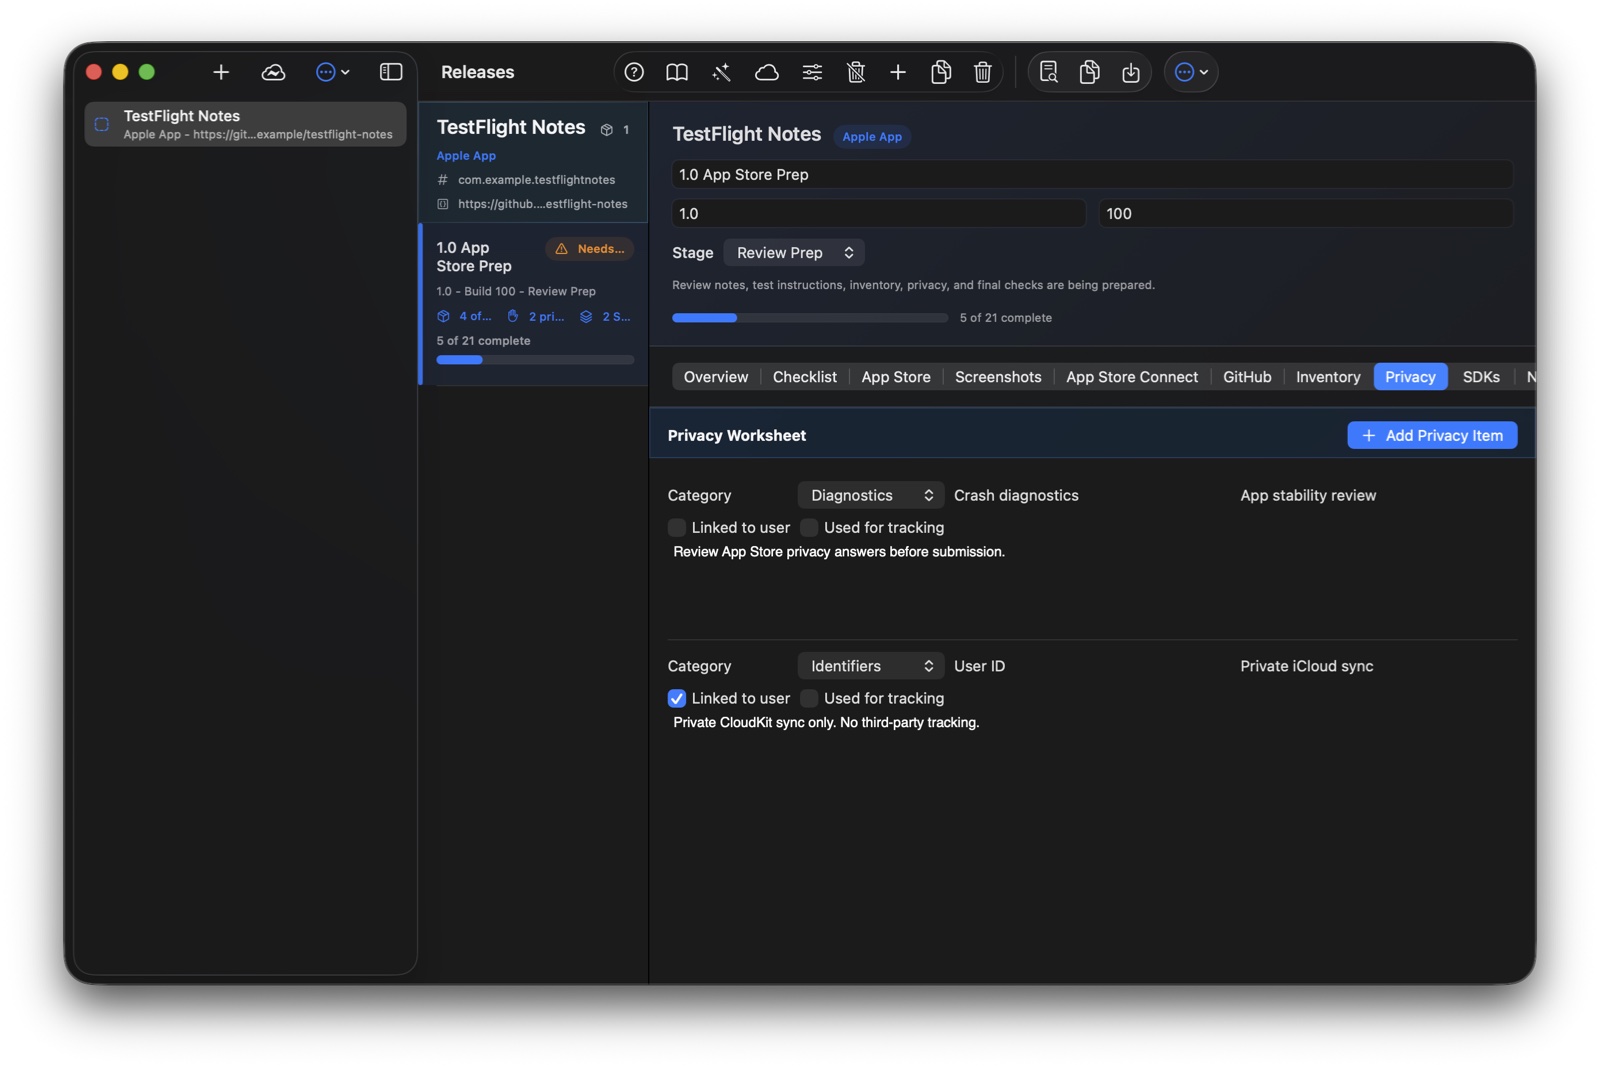Click the truncated GitHub URL text in the releases list
Viewport: 1600px width, 1068px height.
[x=543, y=204]
